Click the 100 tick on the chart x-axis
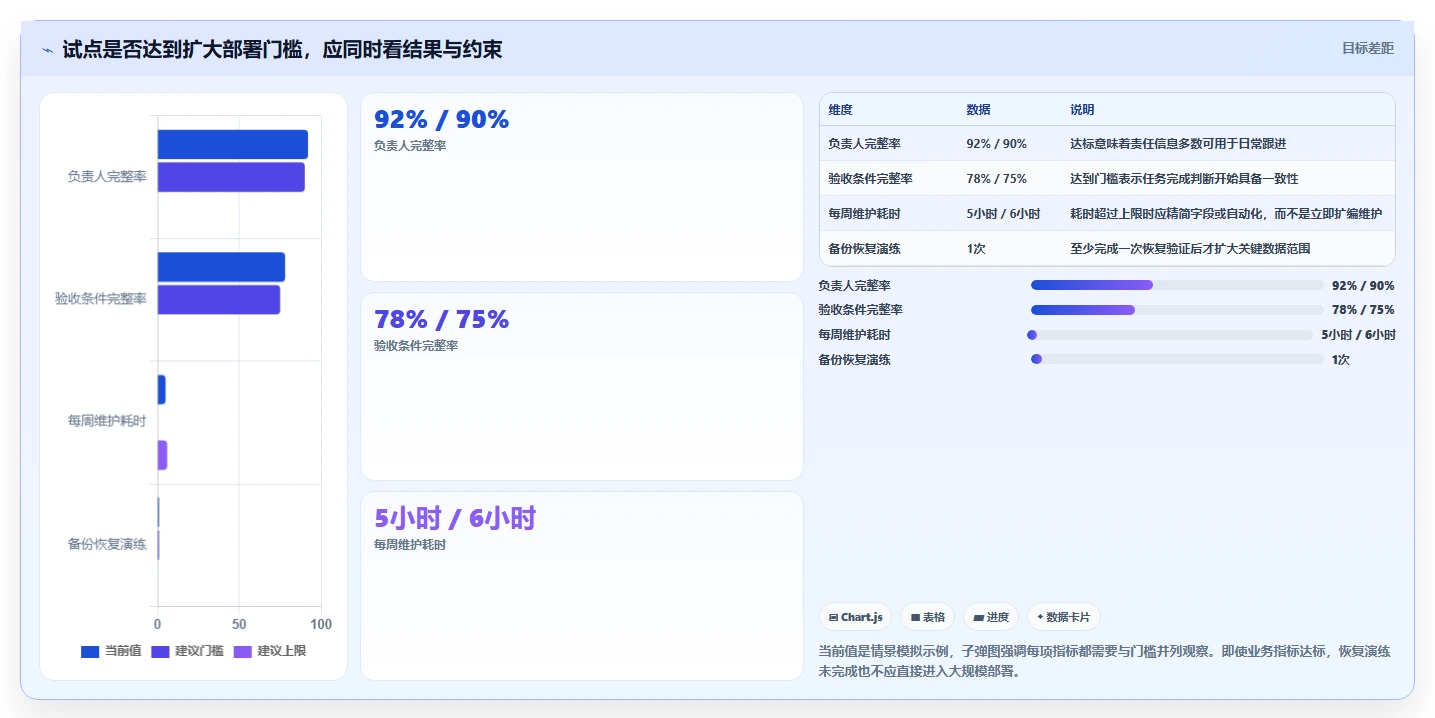 (x=321, y=624)
